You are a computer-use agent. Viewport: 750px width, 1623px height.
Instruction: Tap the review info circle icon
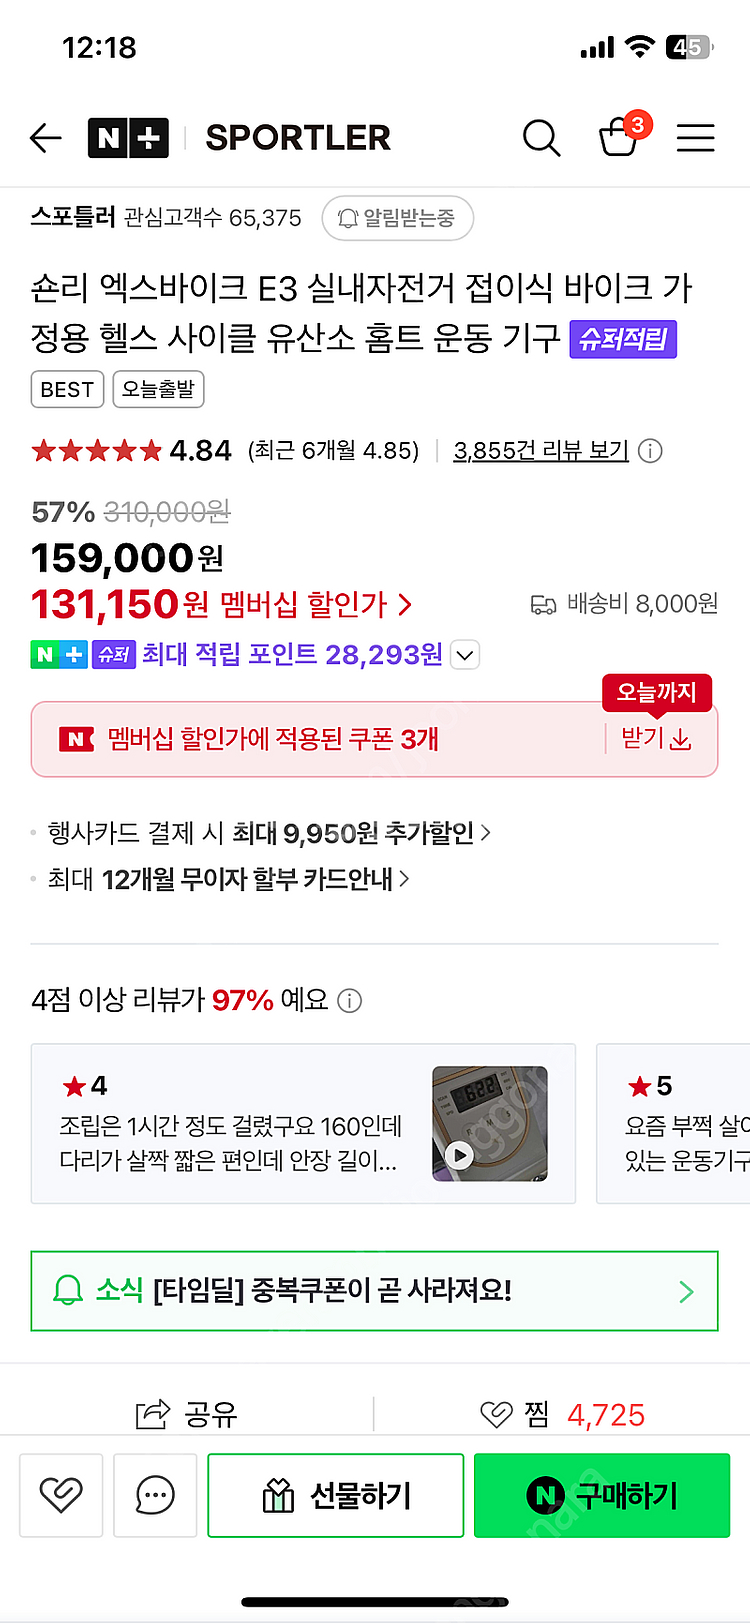click(650, 451)
